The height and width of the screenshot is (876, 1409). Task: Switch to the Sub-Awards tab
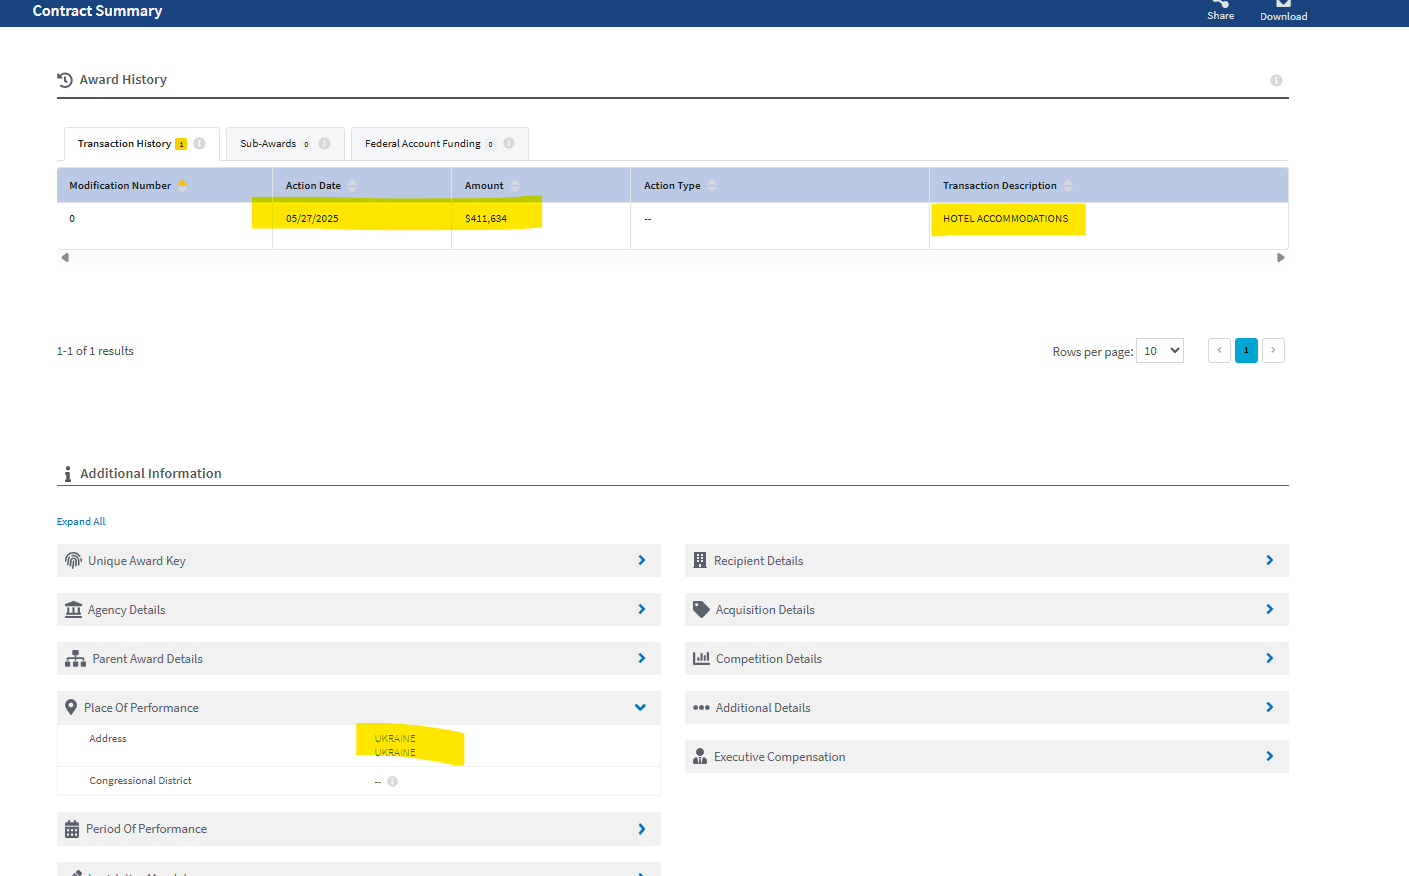tap(285, 144)
